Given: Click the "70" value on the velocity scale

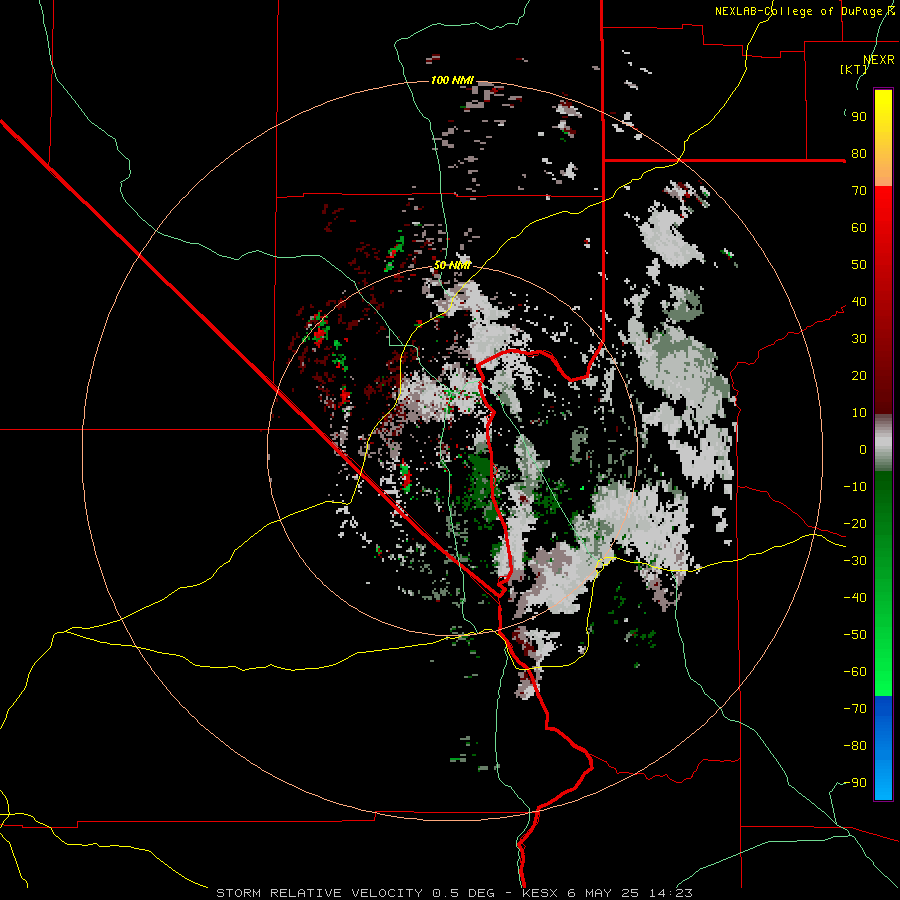Looking at the screenshot, I should [859, 191].
